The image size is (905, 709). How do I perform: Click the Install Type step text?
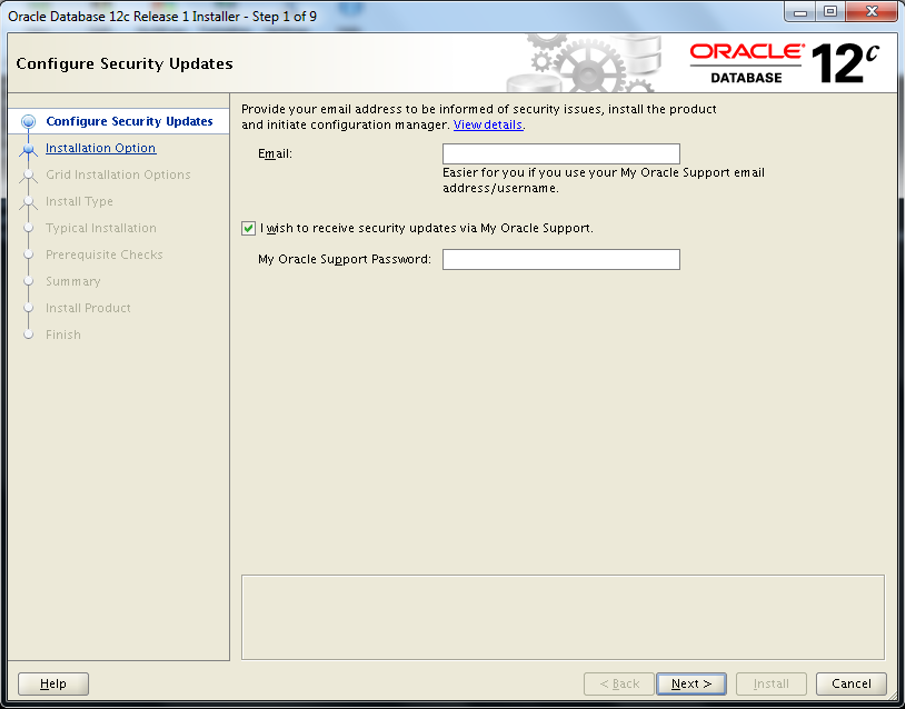79,201
